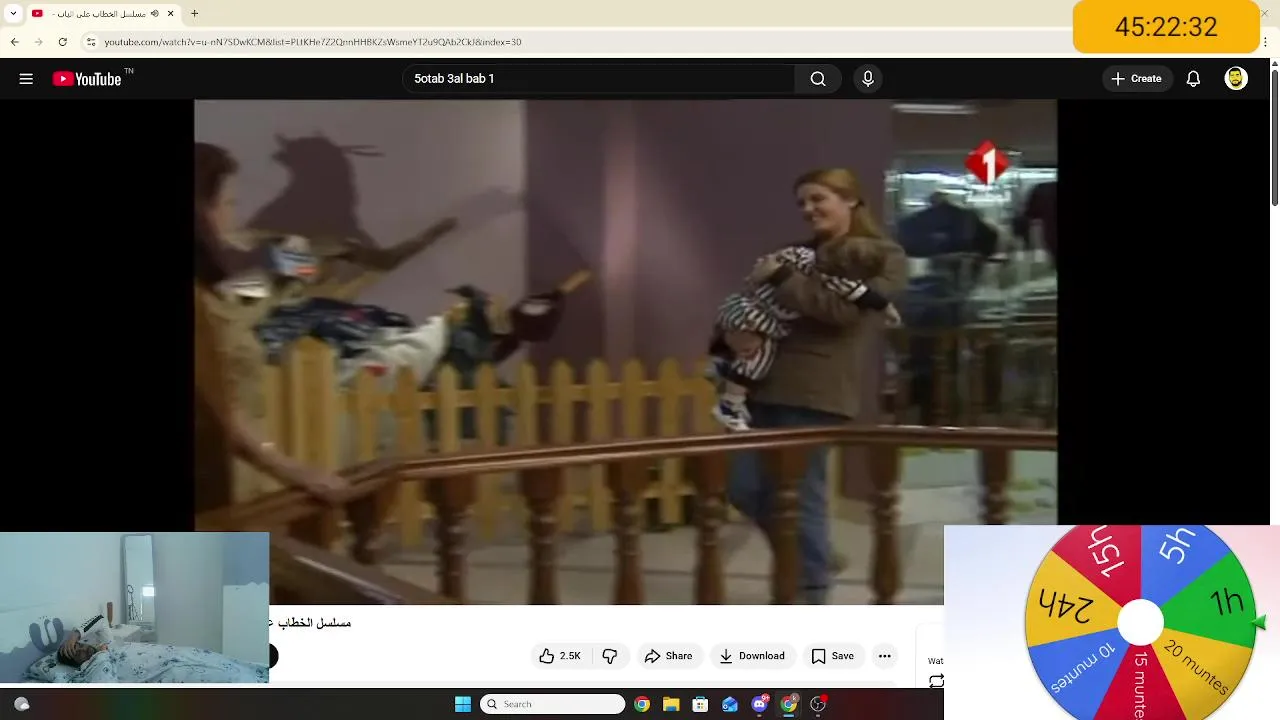Go back in the browser
1280x720 pixels.
click(x=15, y=42)
